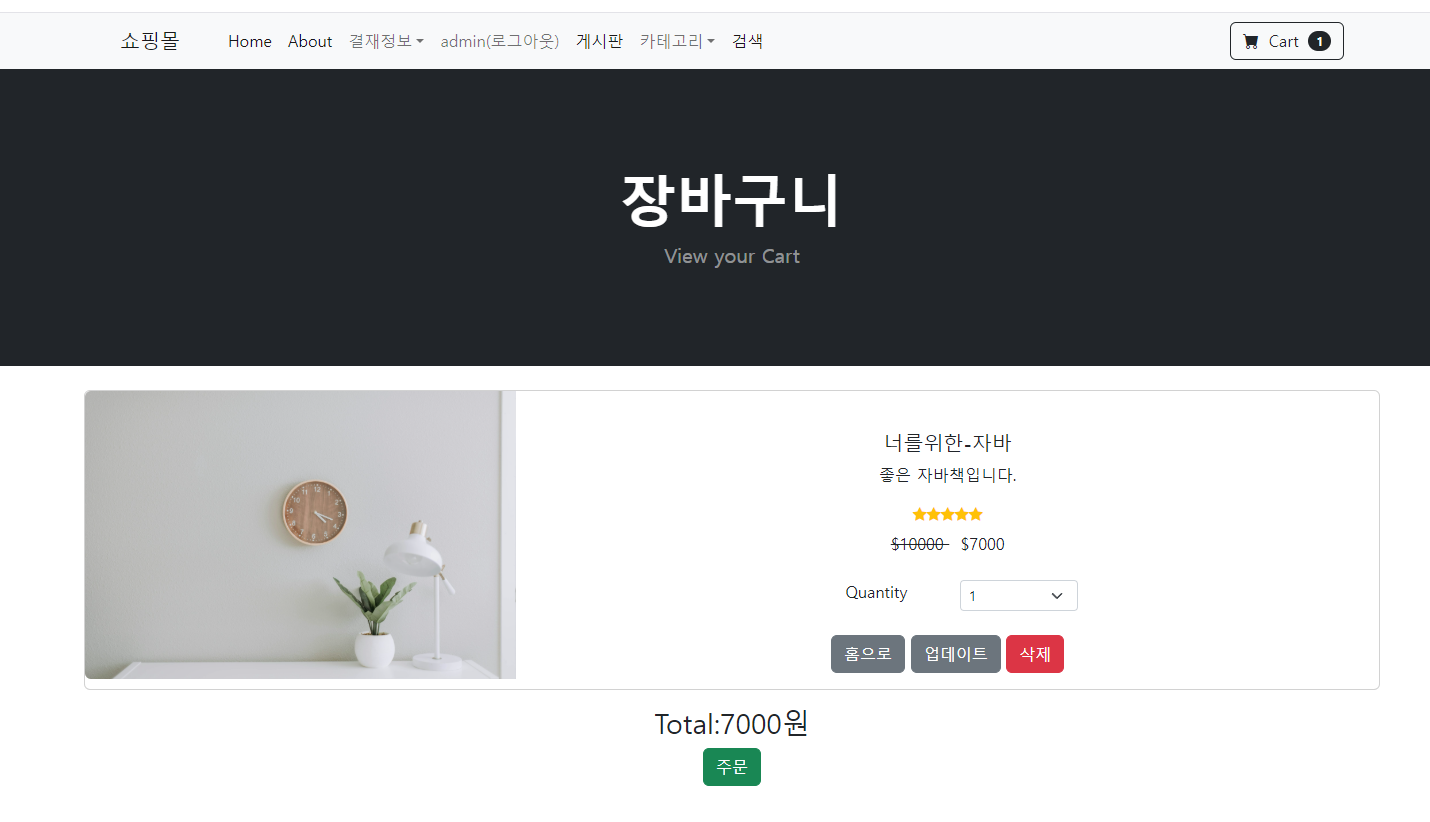1430x822 pixels.
Task: Place order with the green 주문 button
Action: click(732, 767)
